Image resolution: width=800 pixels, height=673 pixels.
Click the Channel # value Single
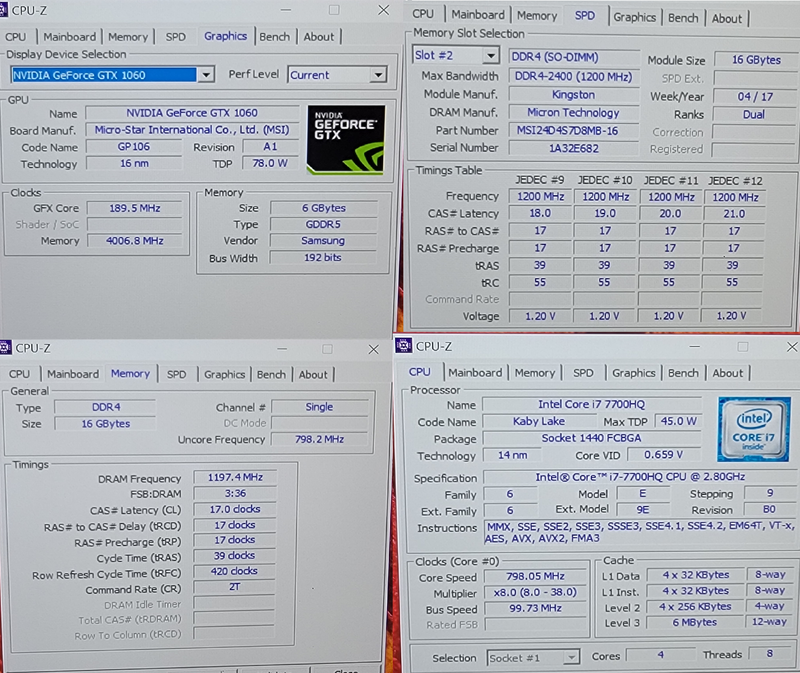(x=319, y=407)
